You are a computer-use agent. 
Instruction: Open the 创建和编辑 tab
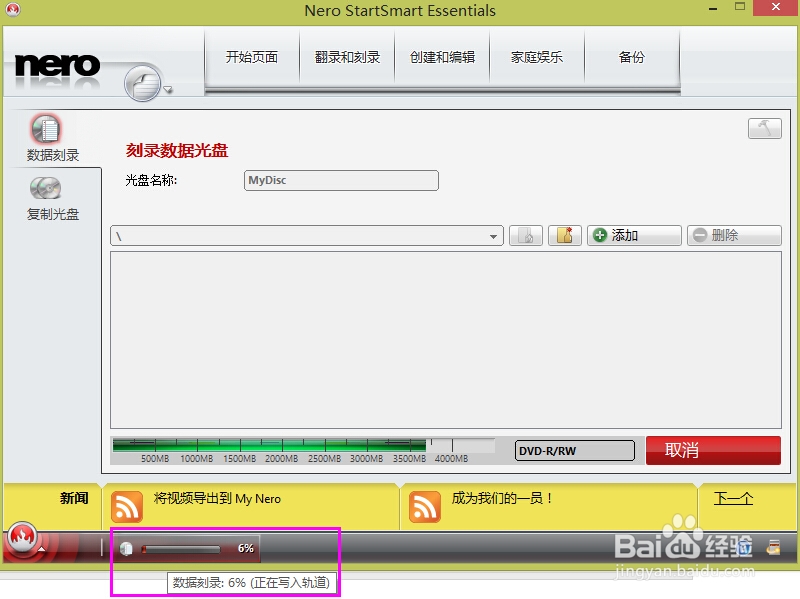442,57
